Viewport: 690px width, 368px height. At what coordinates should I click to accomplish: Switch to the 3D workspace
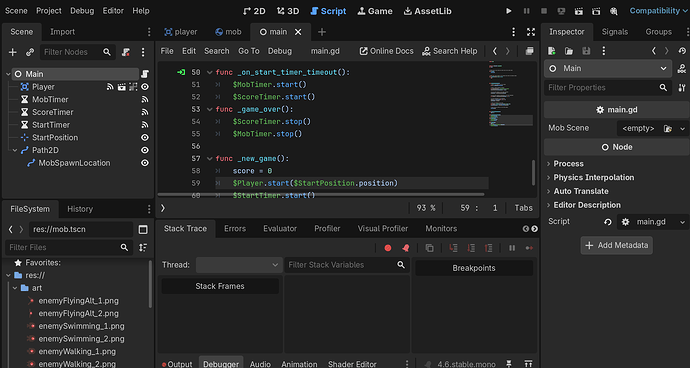pyautogui.click(x=288, y=11)
